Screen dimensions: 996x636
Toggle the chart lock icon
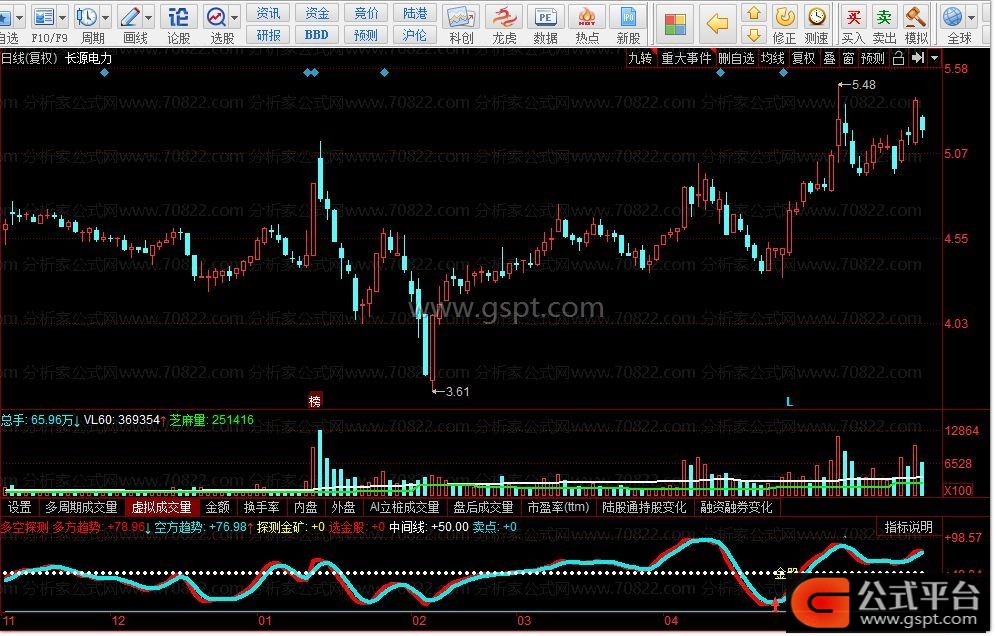click(x=898, y=58)
